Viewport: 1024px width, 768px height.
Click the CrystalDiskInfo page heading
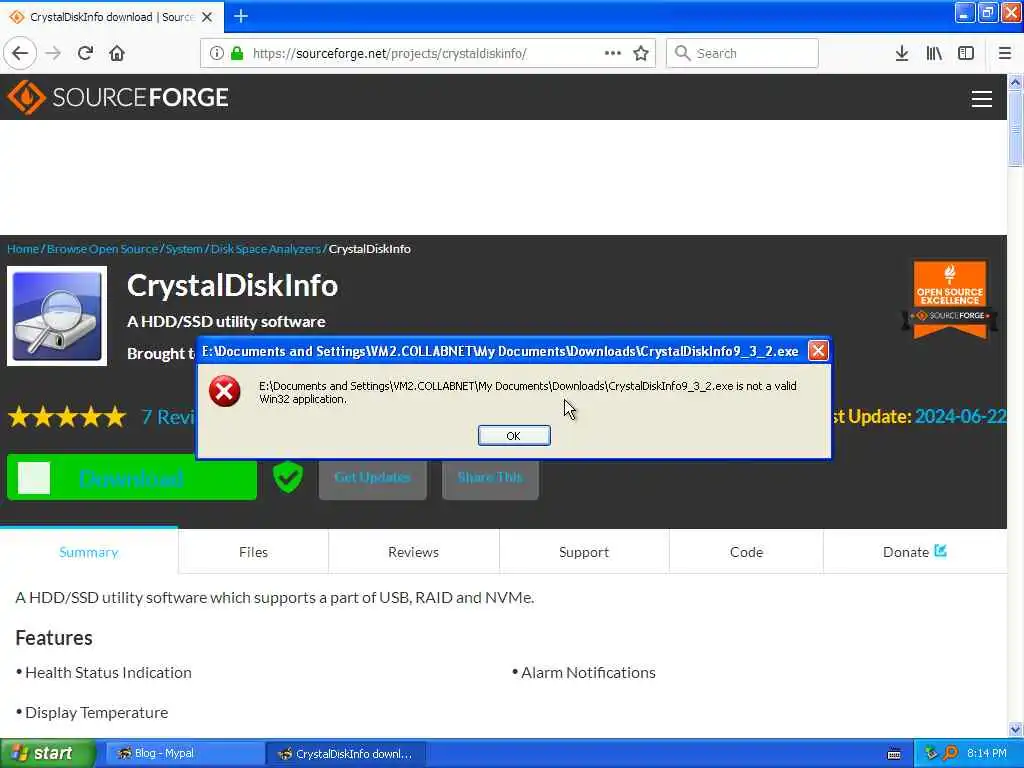[232, 285]
